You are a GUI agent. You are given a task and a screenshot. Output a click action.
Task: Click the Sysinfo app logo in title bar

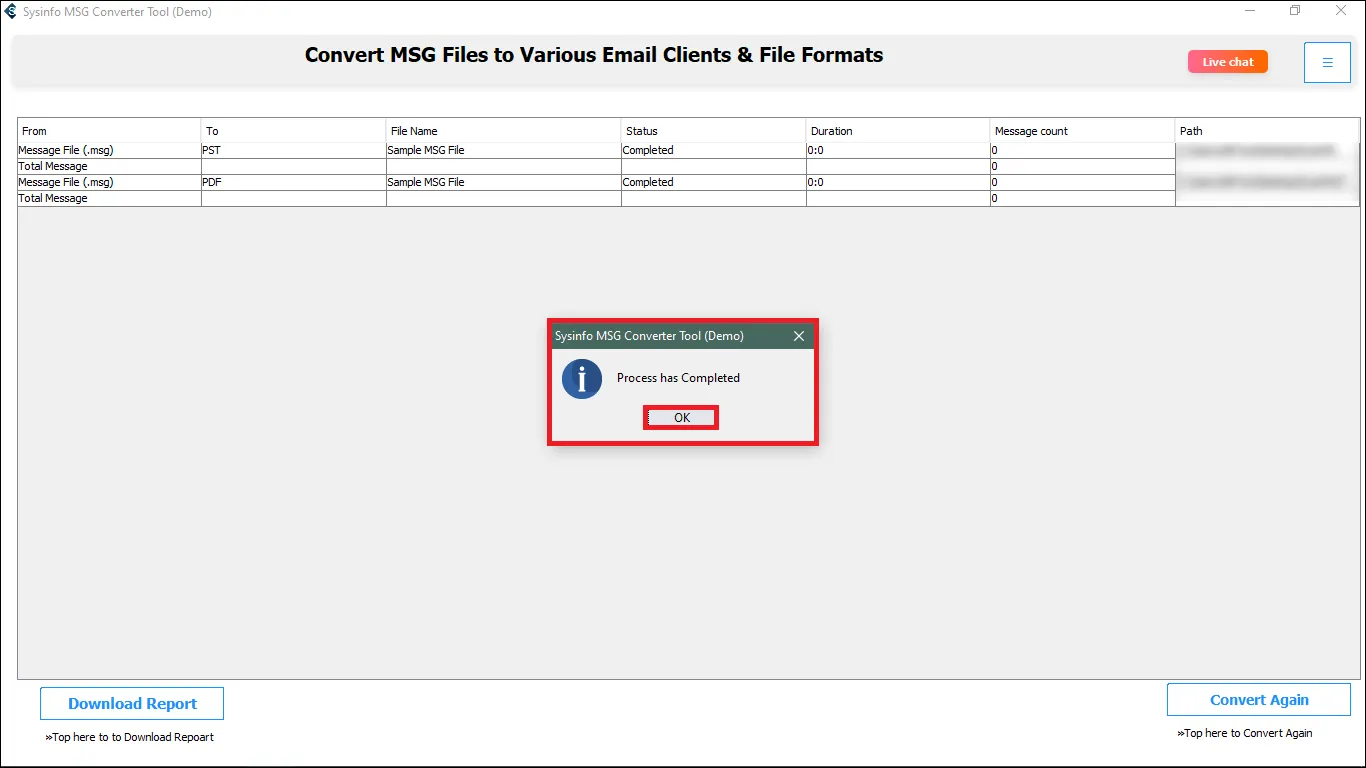[x=11, y=12]
